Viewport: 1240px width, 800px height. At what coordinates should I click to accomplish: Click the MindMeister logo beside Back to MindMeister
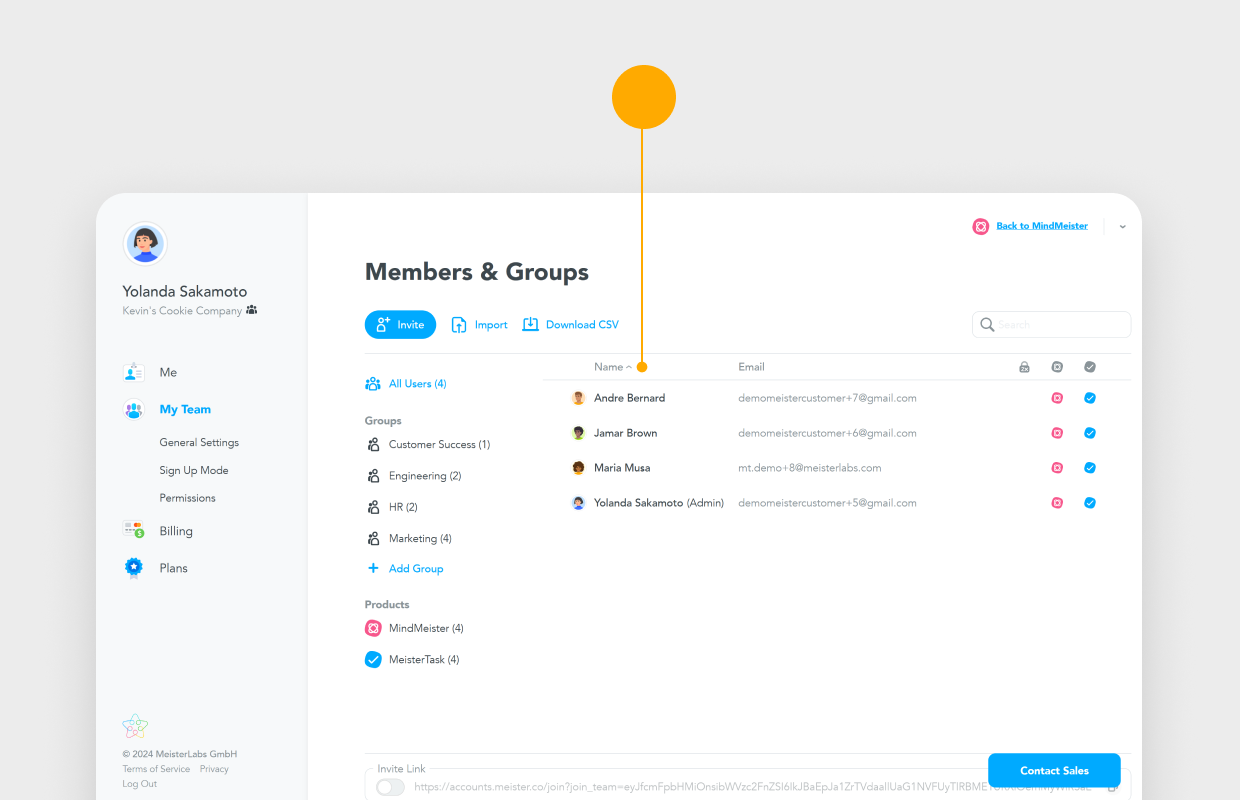(x=981, y=226)
